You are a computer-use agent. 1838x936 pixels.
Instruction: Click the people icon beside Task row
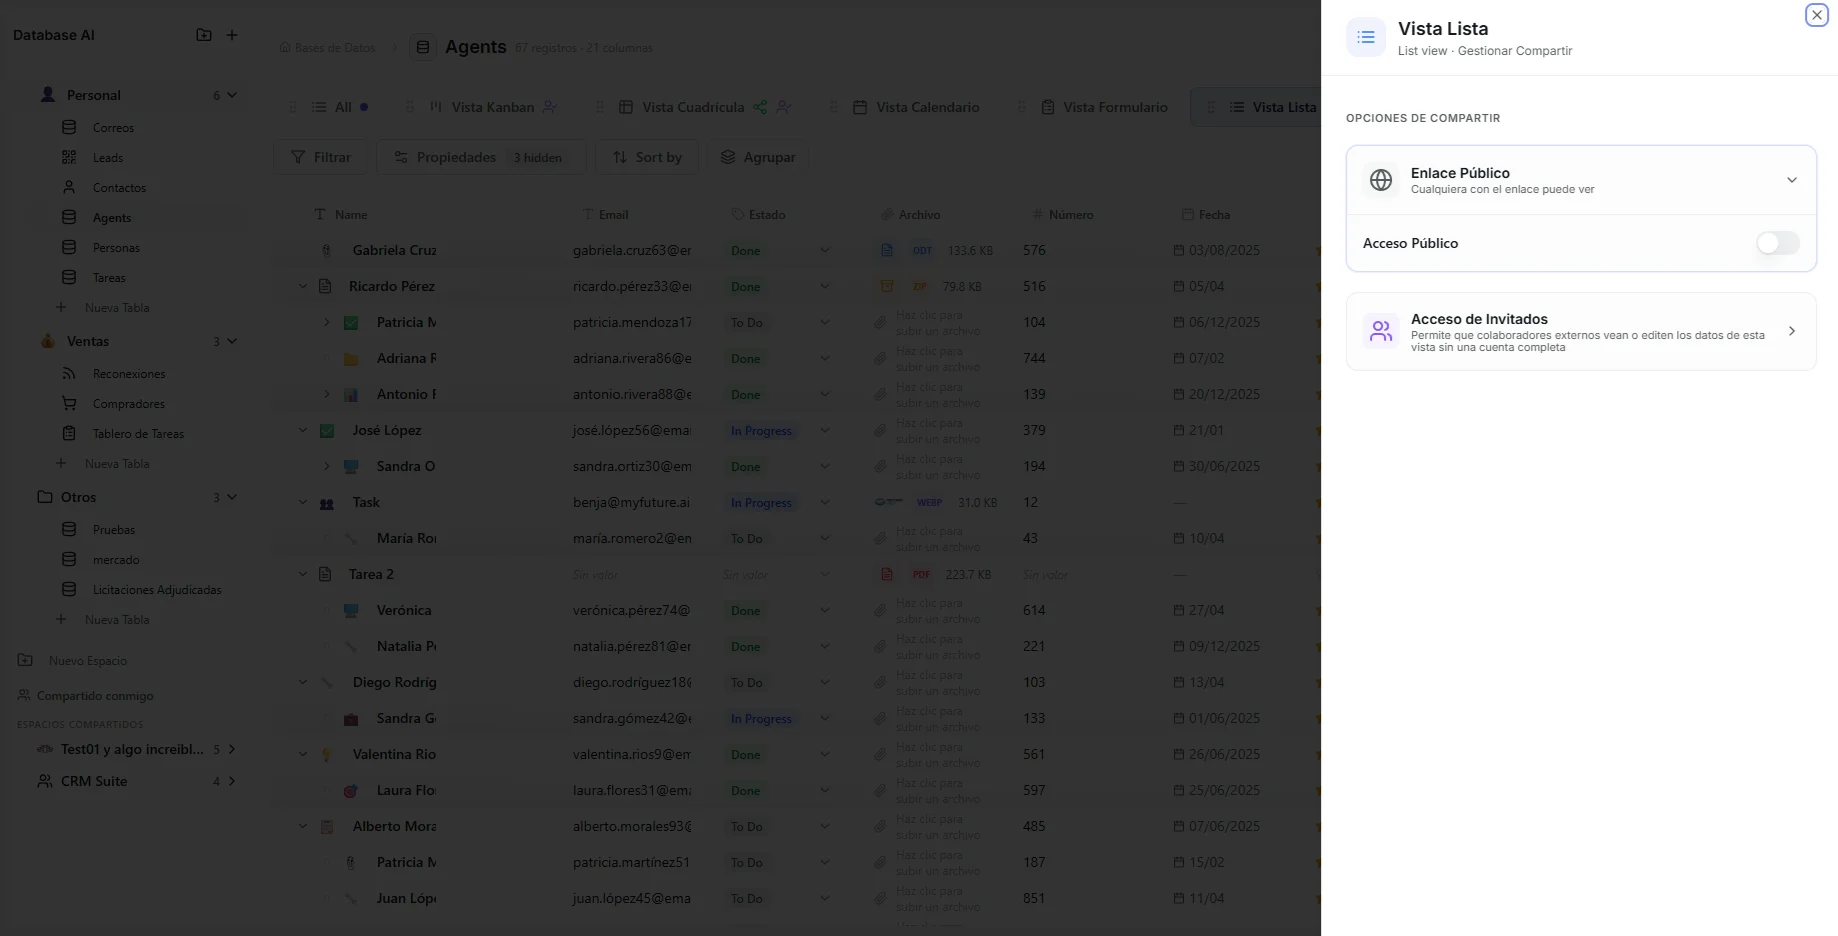327,503
